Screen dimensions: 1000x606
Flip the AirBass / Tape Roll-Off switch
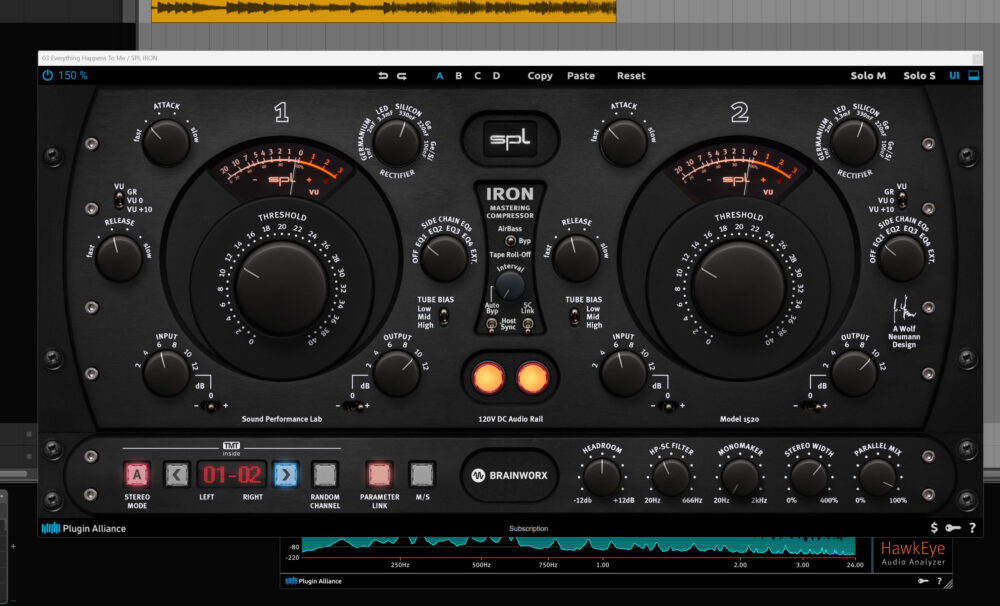click(510, 241)
